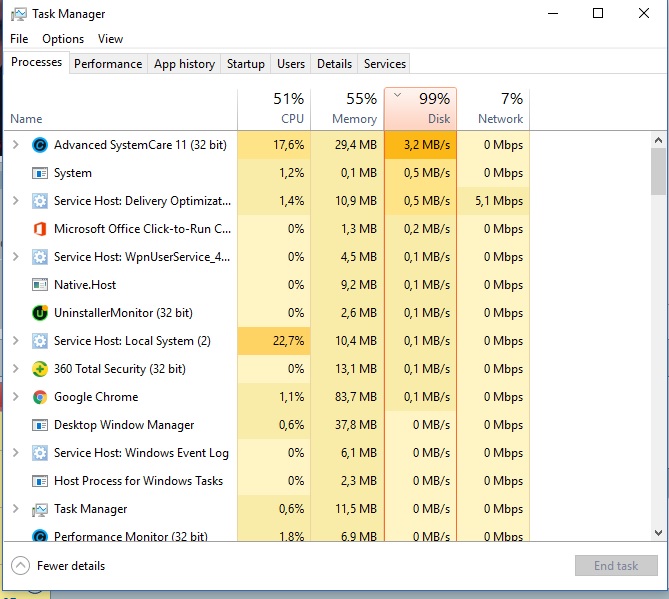Image resolution: width=669 pixels, height=599 pixels.
Task: Expand 360 Total Security process group
Action: (x=16, y=369)
